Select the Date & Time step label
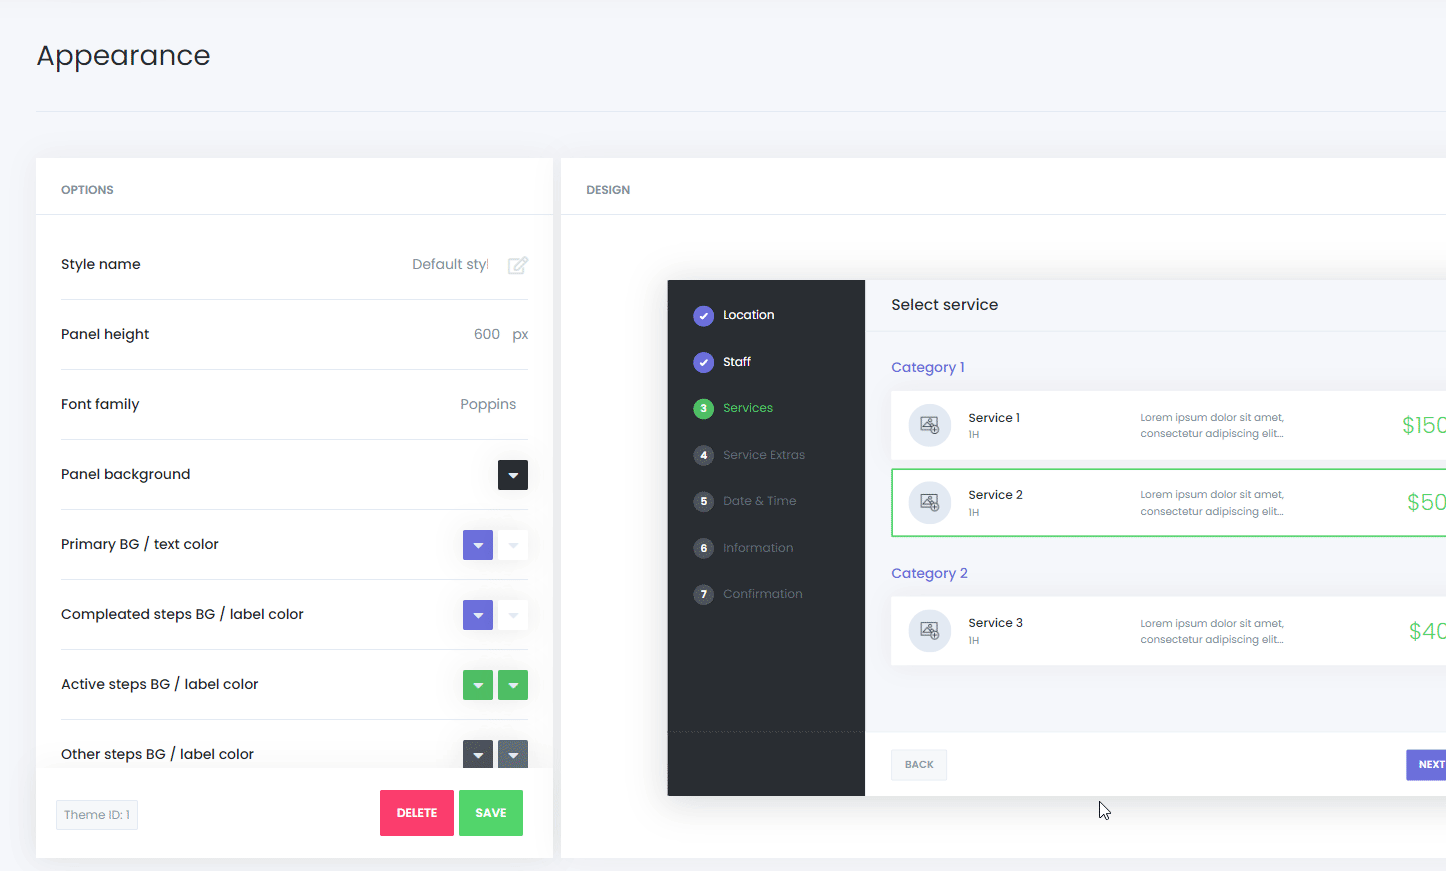Screen dimensions: 1446x871 click(760, 501)
